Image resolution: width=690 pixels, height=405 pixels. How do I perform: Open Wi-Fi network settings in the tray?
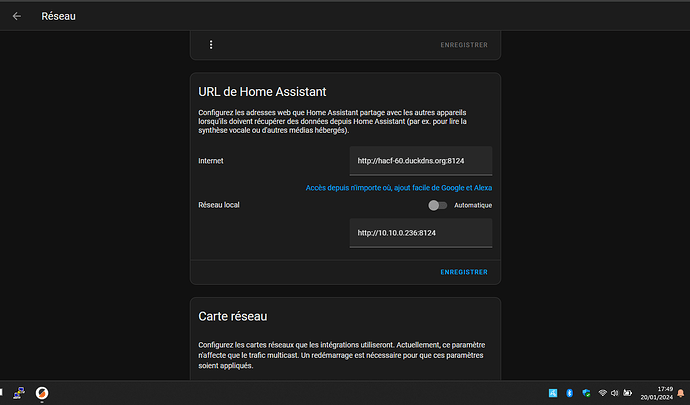tap(602, 393)
